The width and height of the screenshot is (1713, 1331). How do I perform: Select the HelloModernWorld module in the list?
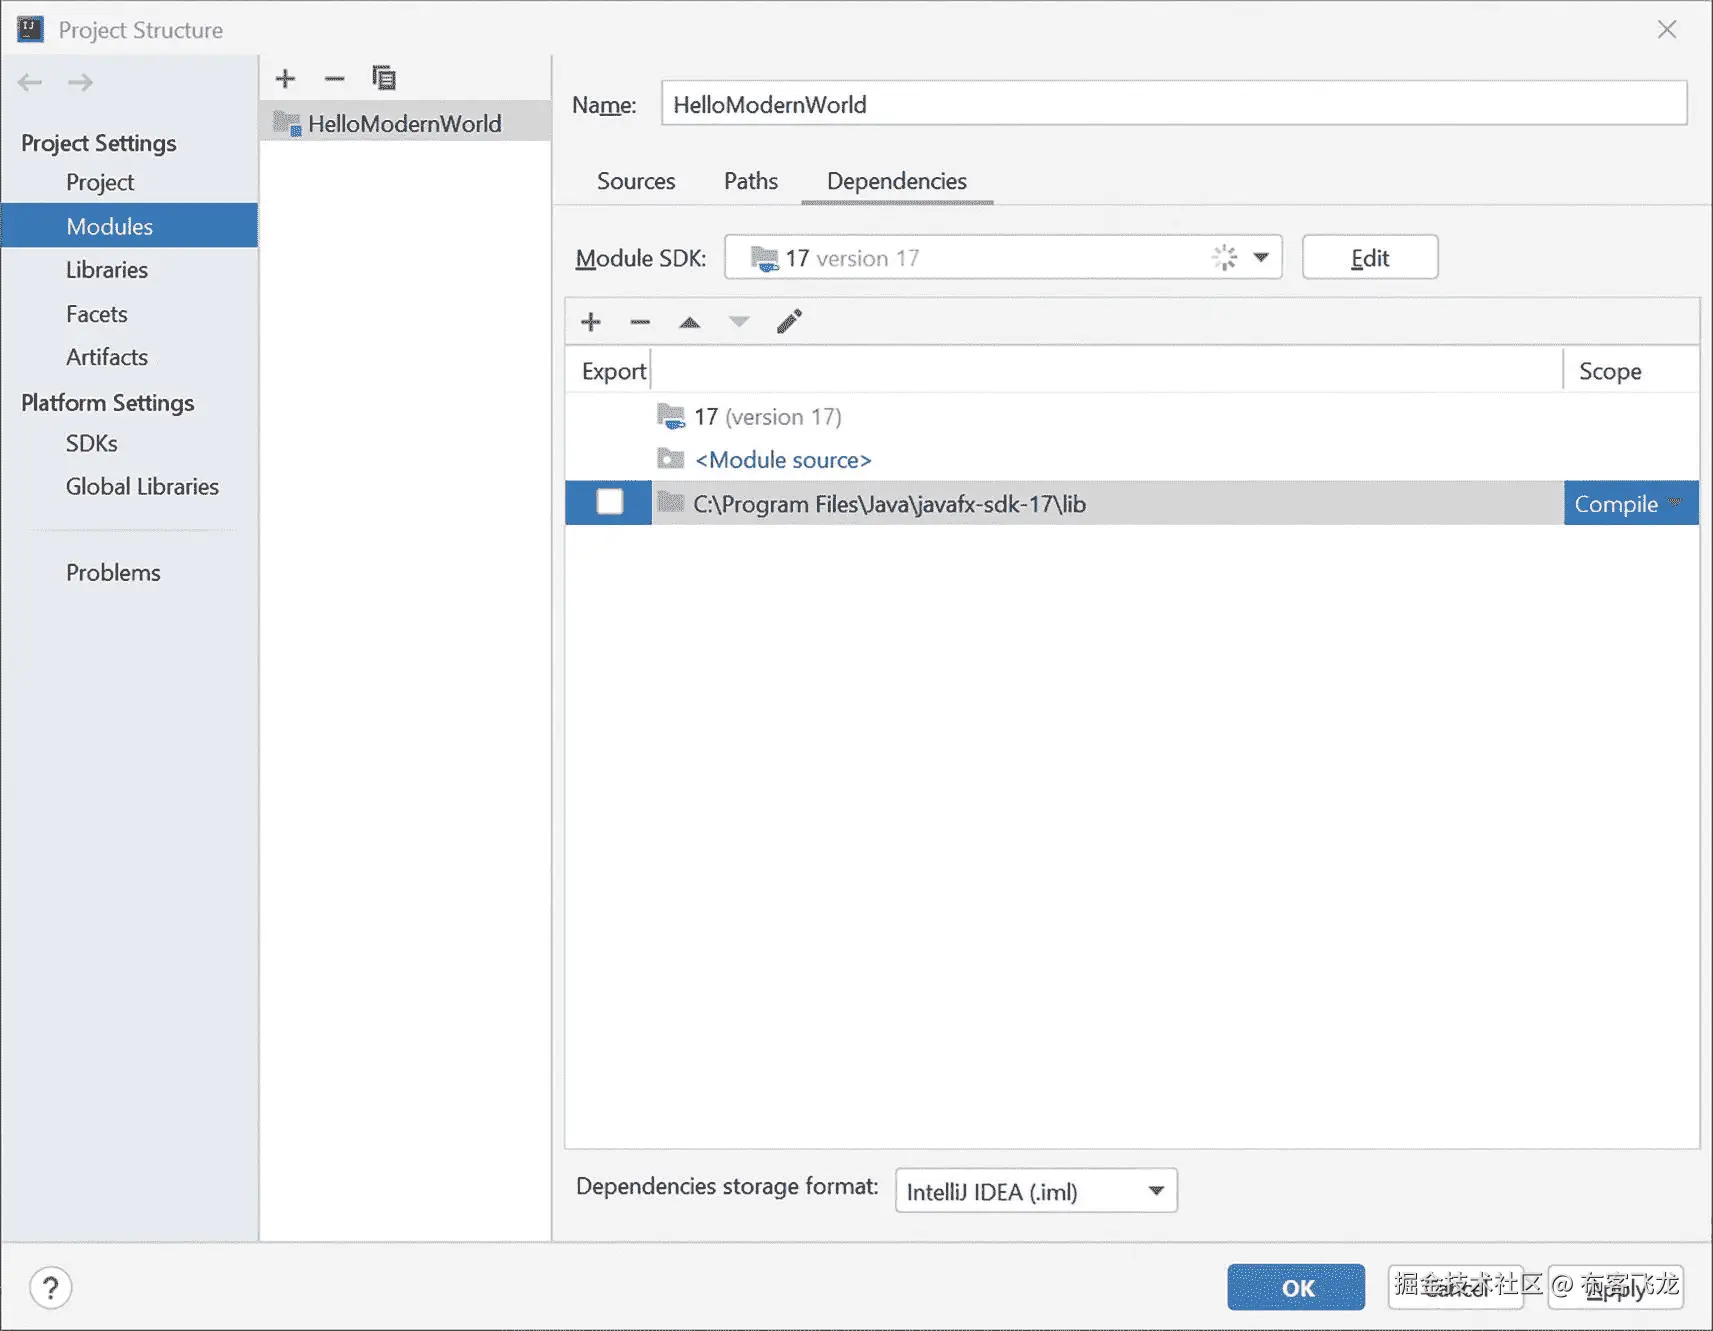pos(405,123)
